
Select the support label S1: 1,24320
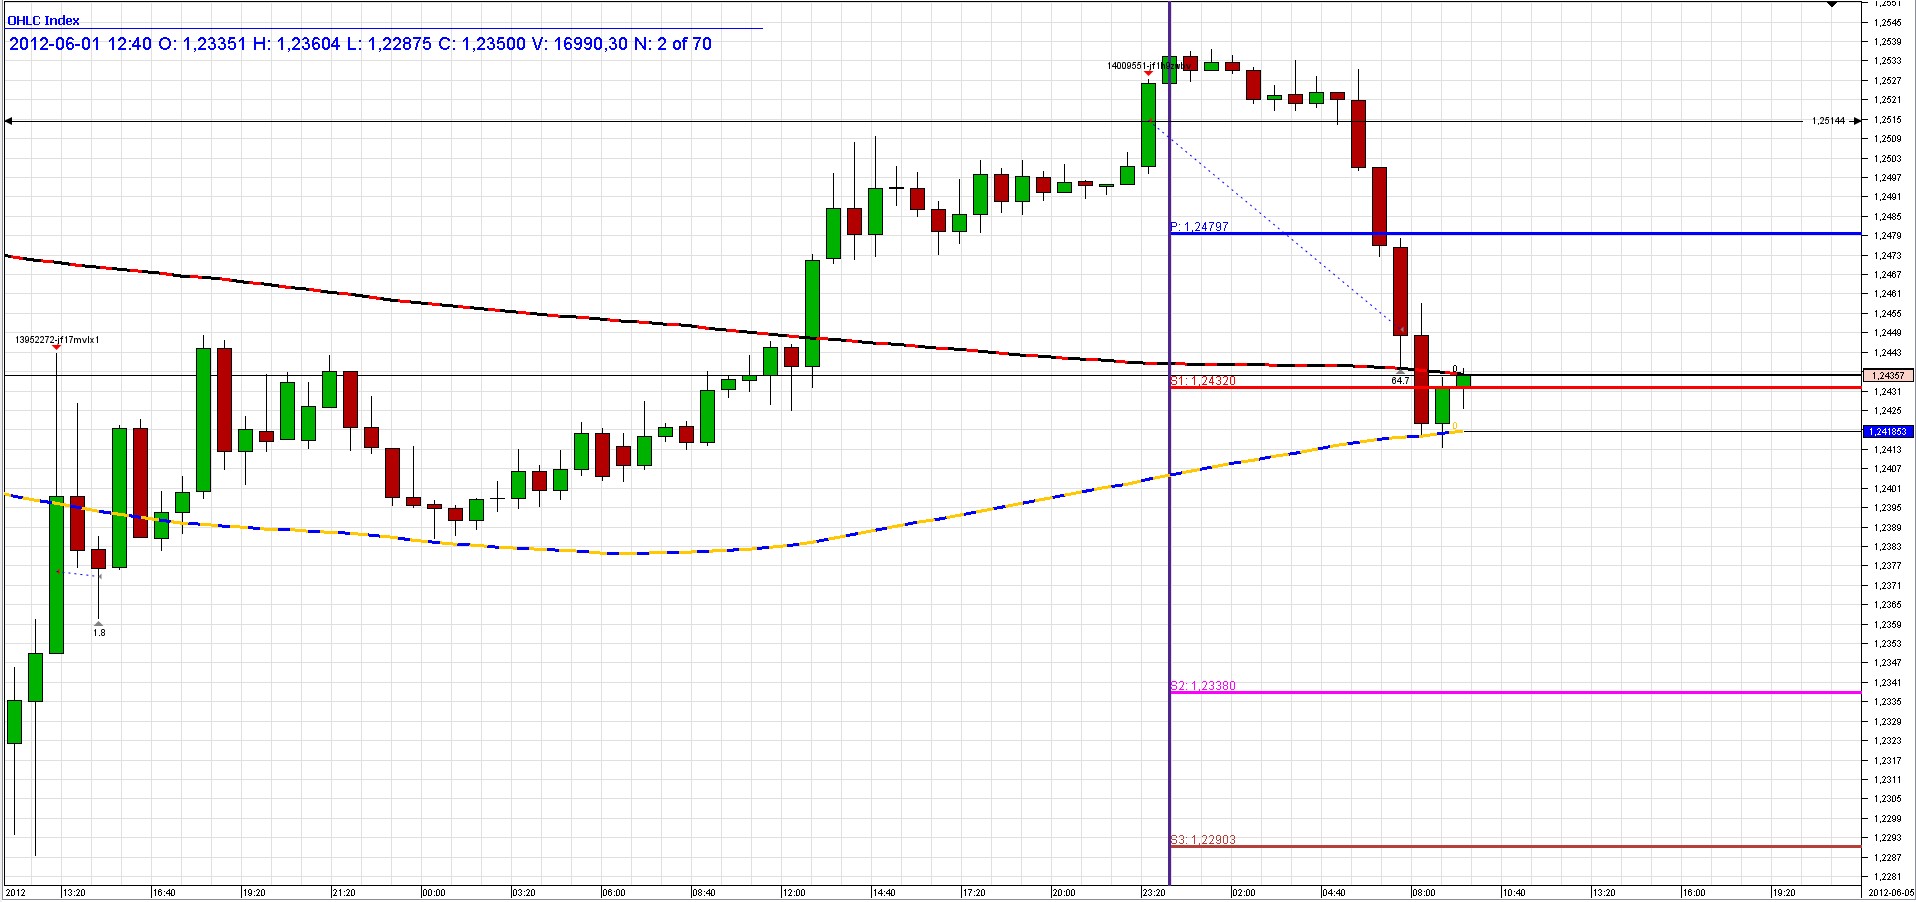pos(1203,381)
